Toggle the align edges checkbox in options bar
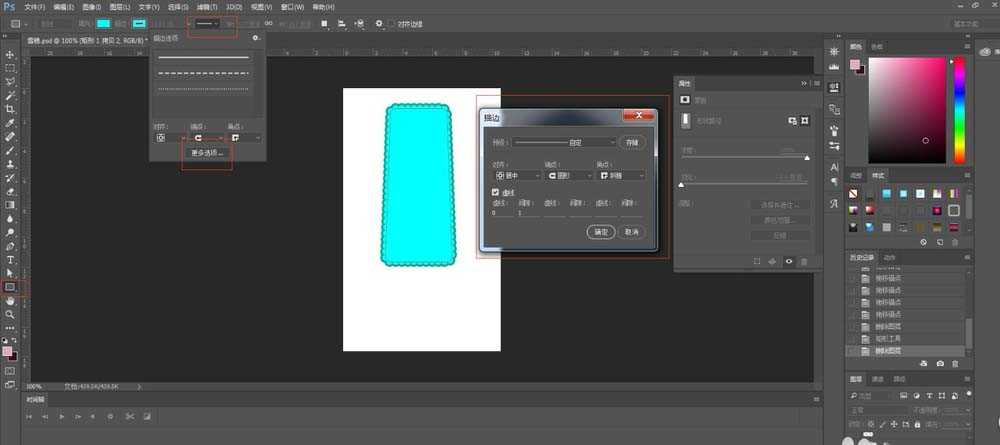 click(392, 23)
